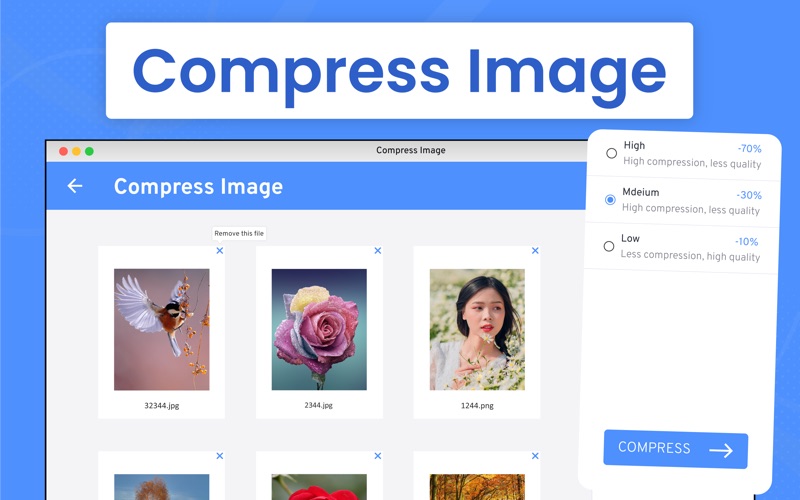Click 'Less compression, high quality' description
The height and width of the screenshot is (500, 800).
tap(690, 255)
